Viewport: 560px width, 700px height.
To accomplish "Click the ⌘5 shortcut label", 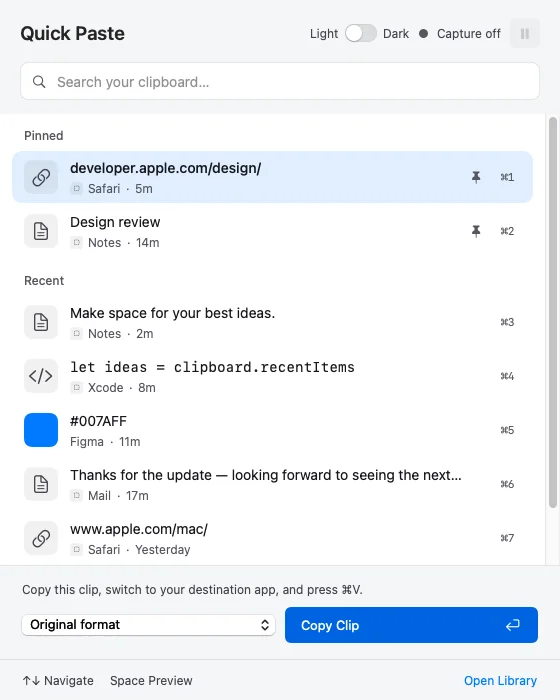I will coord(507,430).
